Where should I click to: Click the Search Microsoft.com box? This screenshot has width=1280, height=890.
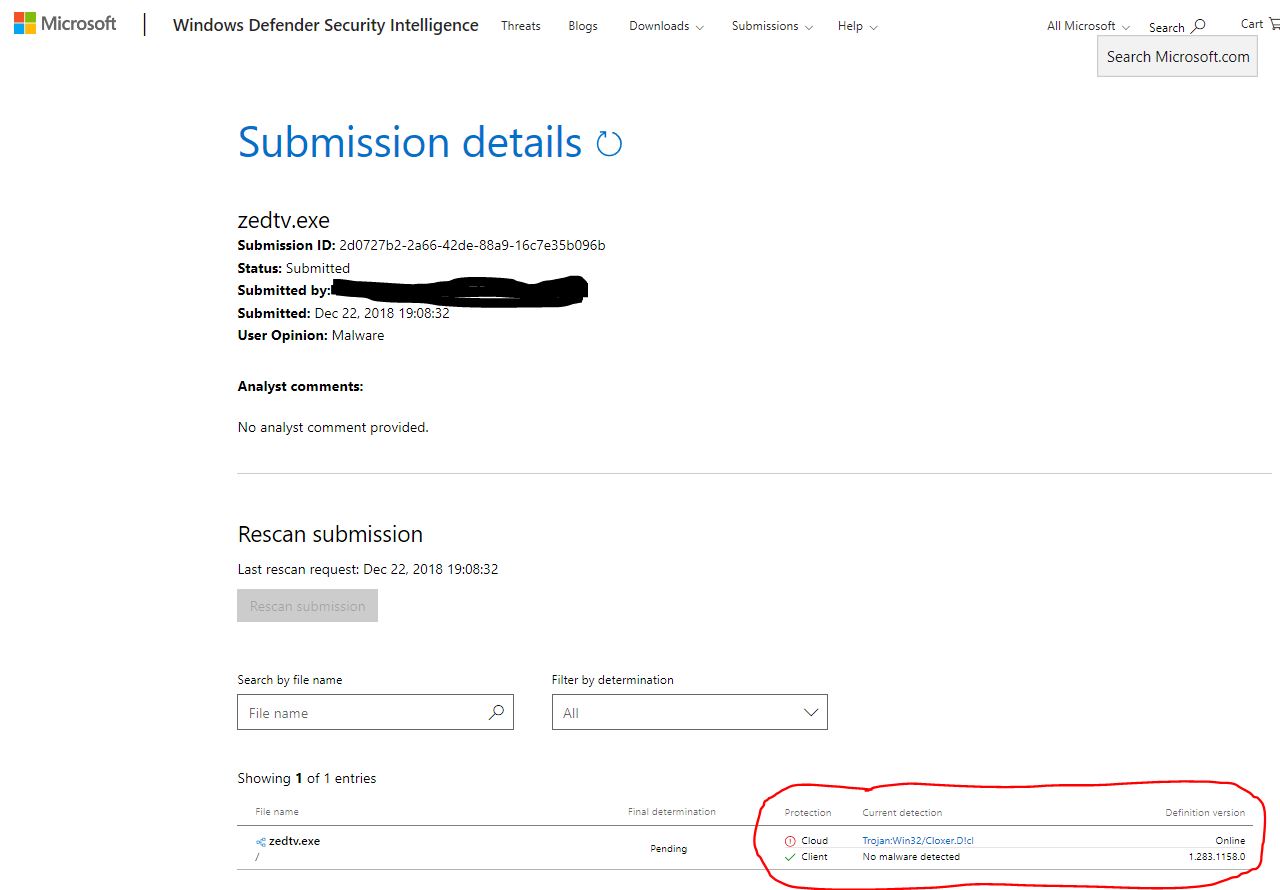[1178, 57]
